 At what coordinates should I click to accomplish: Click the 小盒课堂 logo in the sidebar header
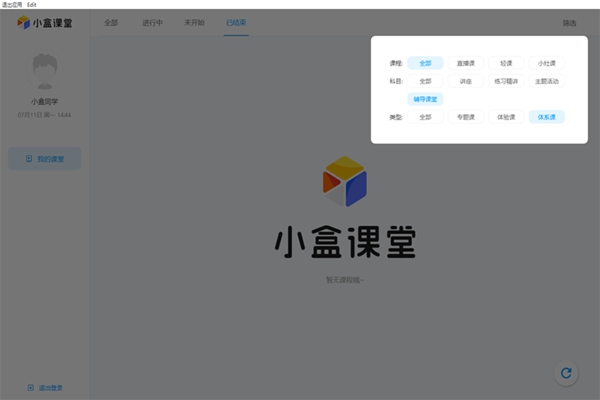pyautogui.click(x=45, y=22)
